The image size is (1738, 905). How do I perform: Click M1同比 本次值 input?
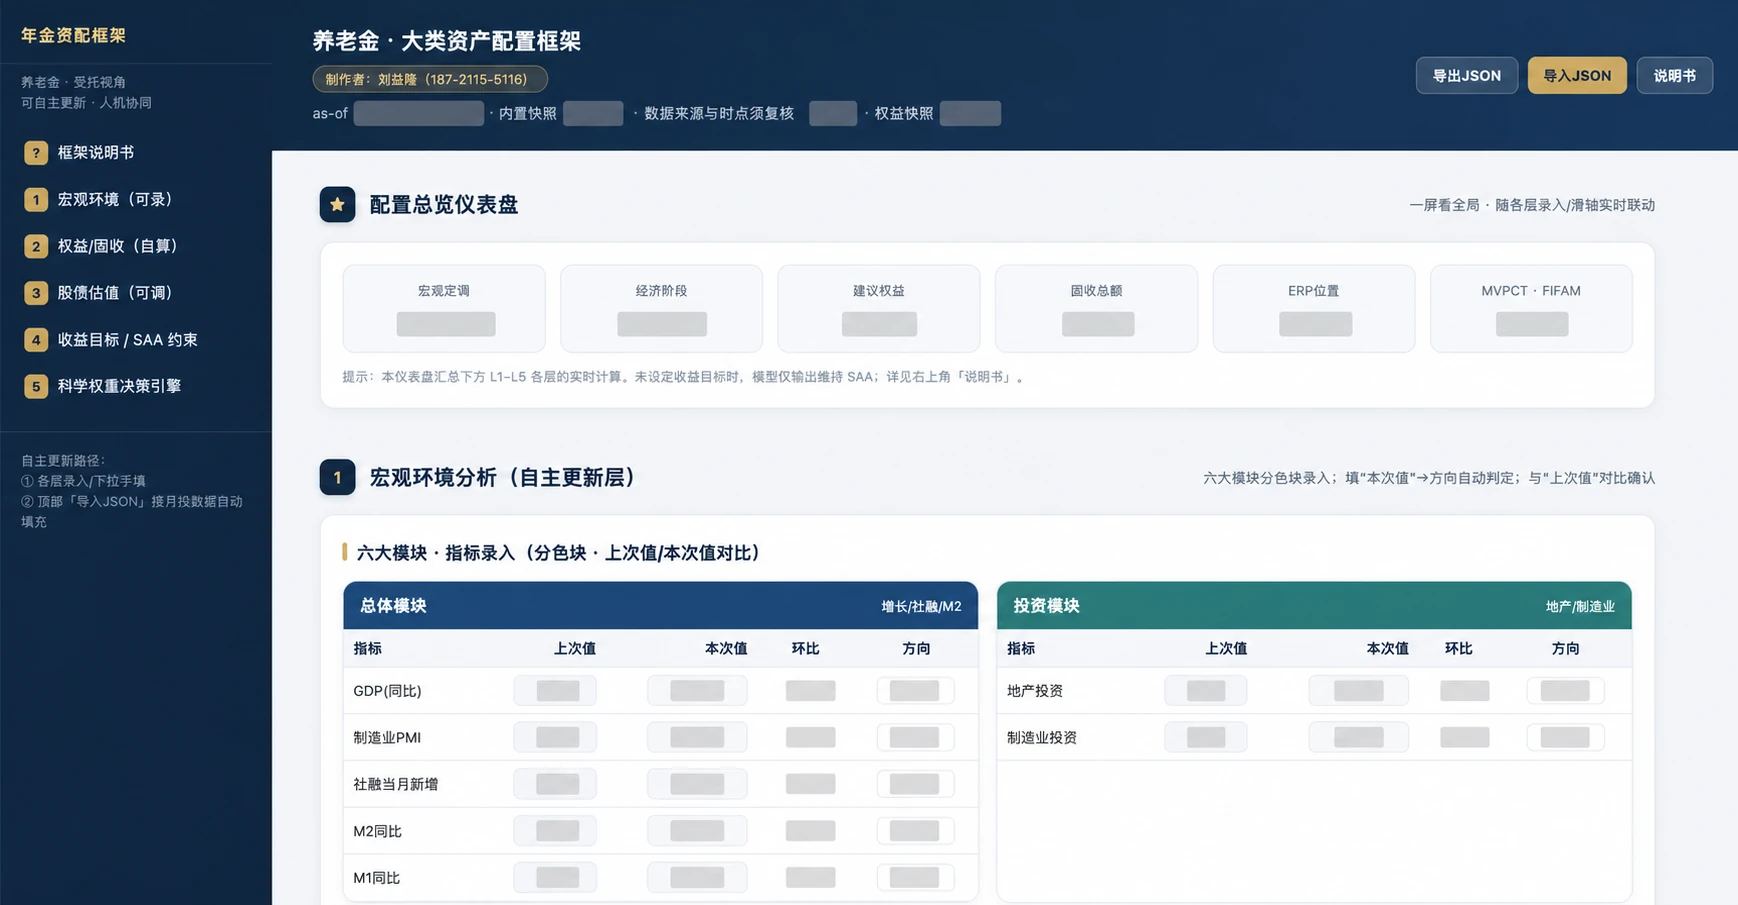[x=697, y=877]
